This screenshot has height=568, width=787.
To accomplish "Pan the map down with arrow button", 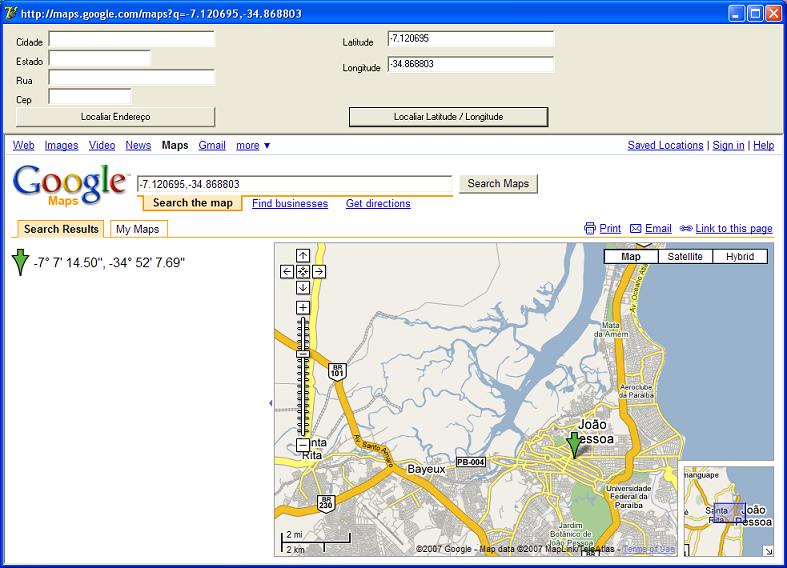I will (303, 287).
